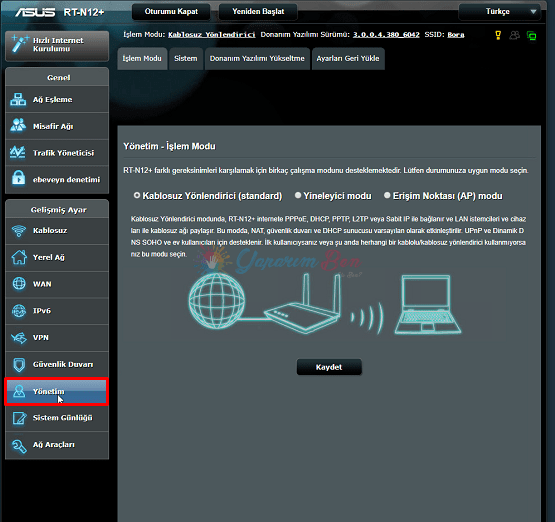This screenshot has height=522, width=555.
Task: Click the Kablosuz wifi signal icon
Action: point(19,230)
